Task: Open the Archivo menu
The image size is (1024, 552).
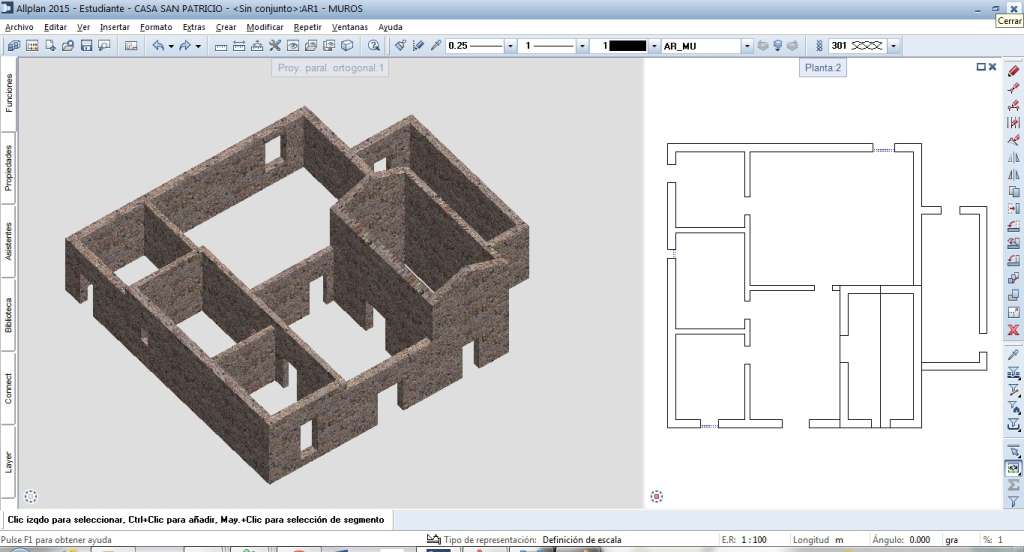Action: [x=19, y=27]
